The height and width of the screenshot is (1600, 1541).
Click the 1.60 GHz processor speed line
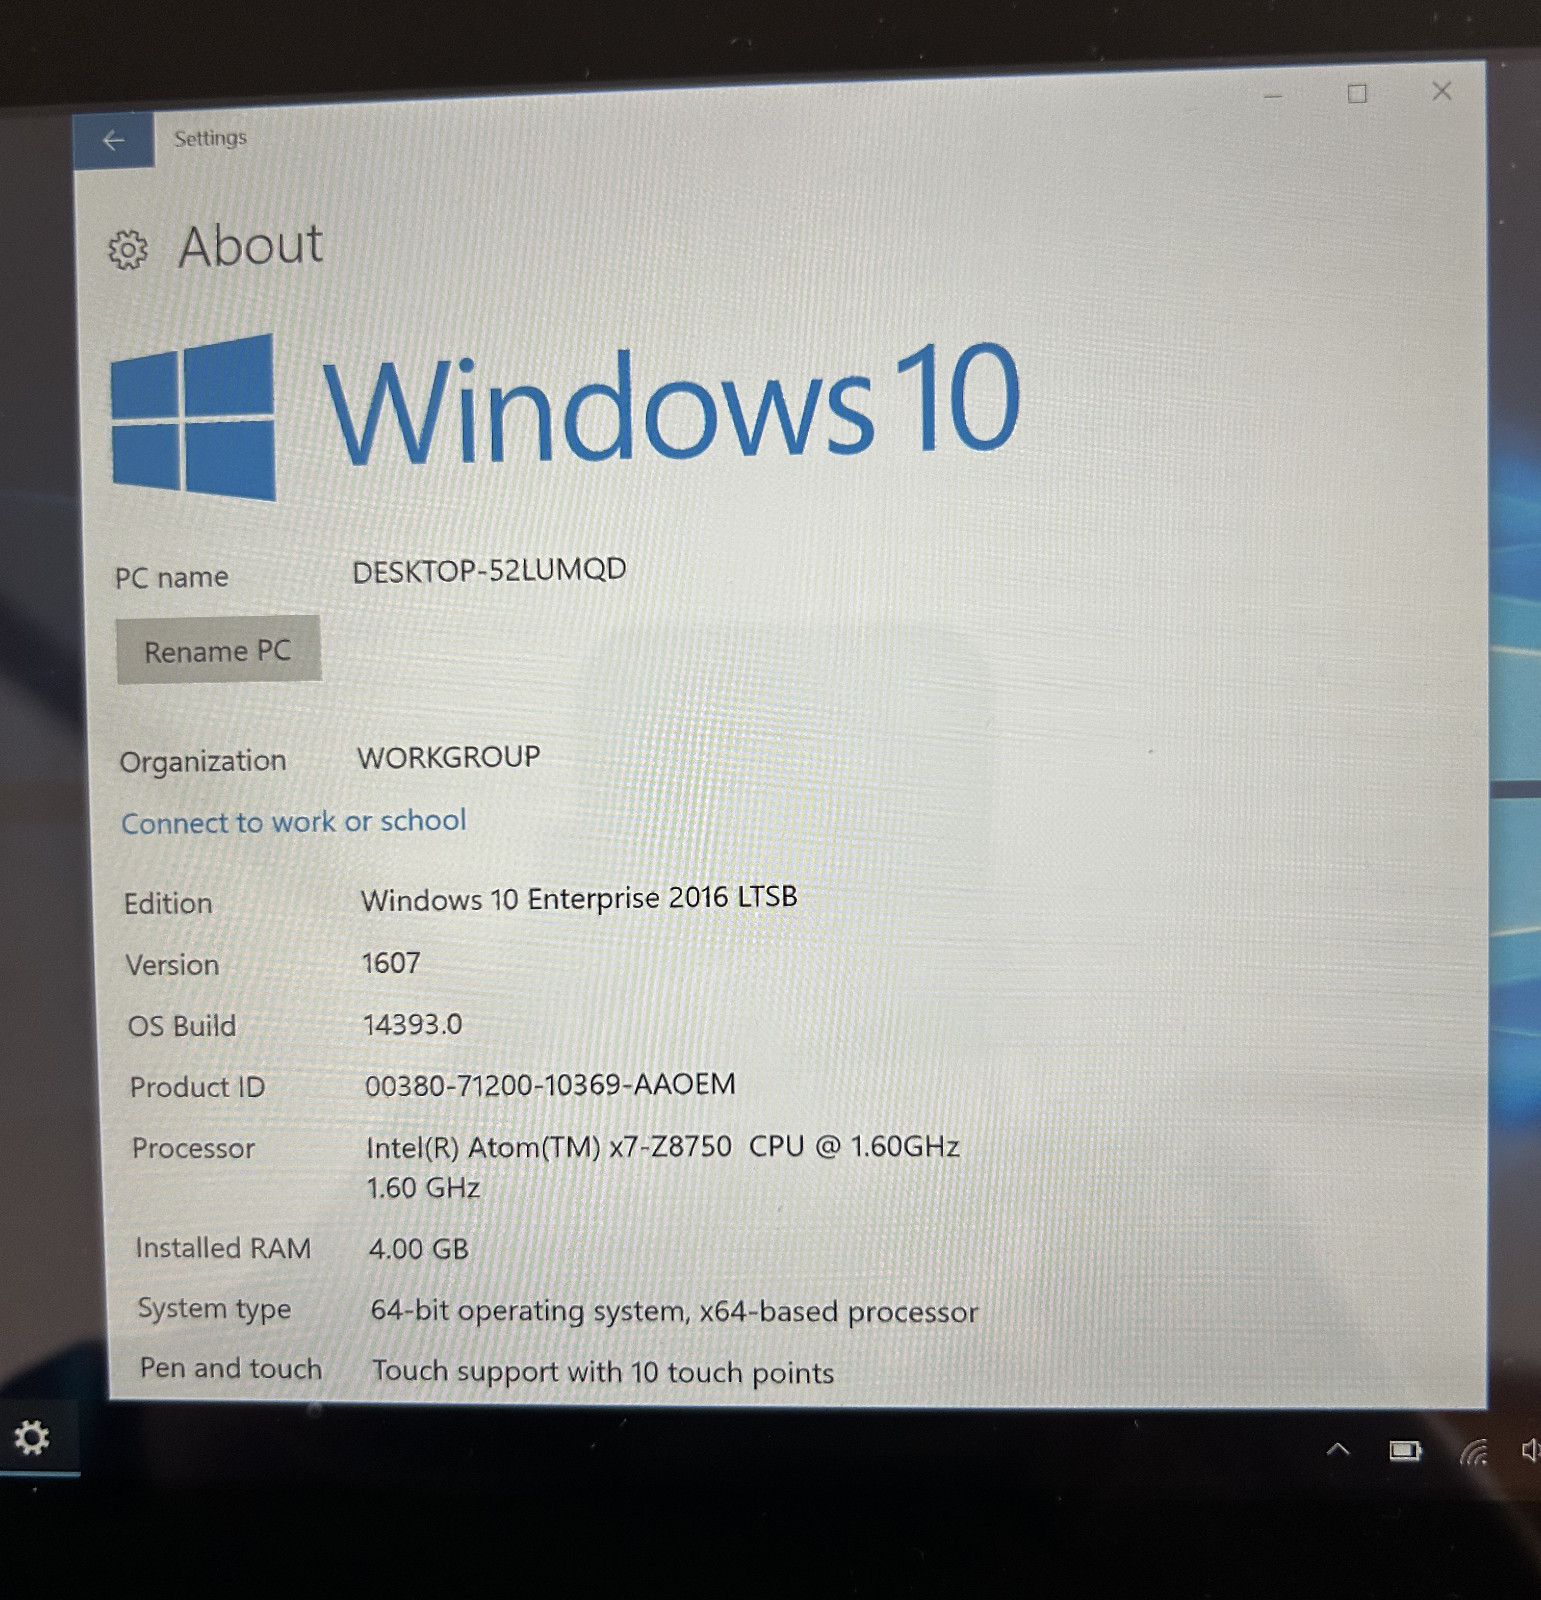pyautogui.click(x=423, y=1188)
